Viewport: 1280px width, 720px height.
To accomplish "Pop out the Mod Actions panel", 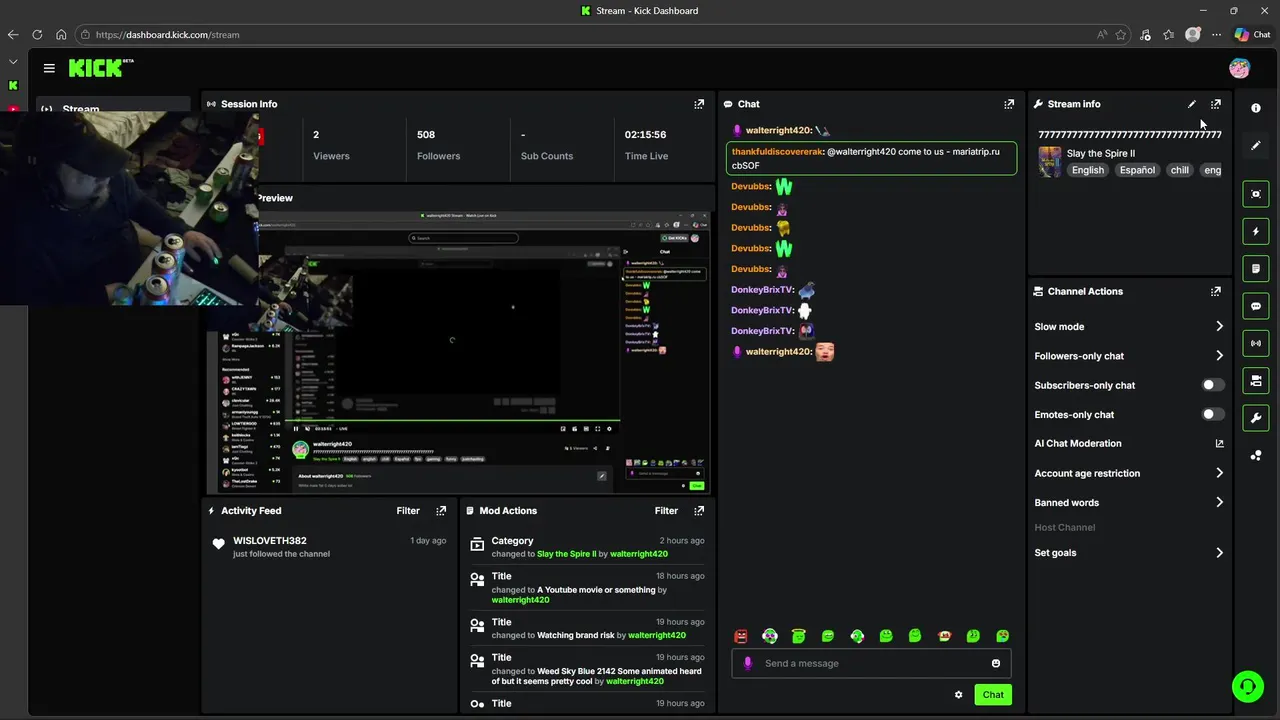I will (x=699, y=511).
